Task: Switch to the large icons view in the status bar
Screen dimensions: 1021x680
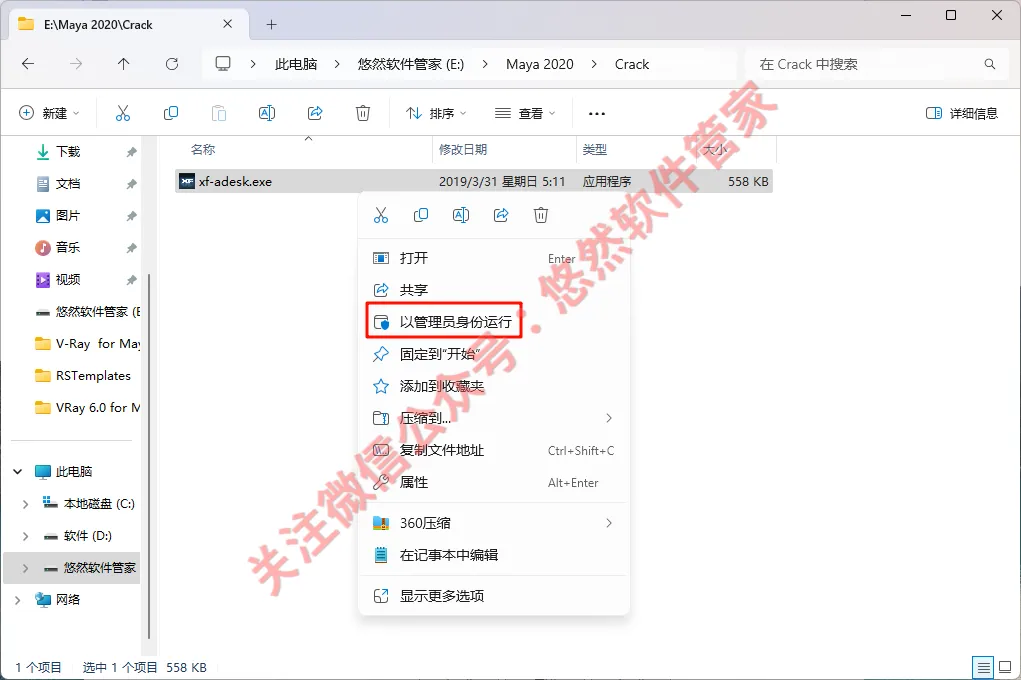Action: click(1005, 668)
